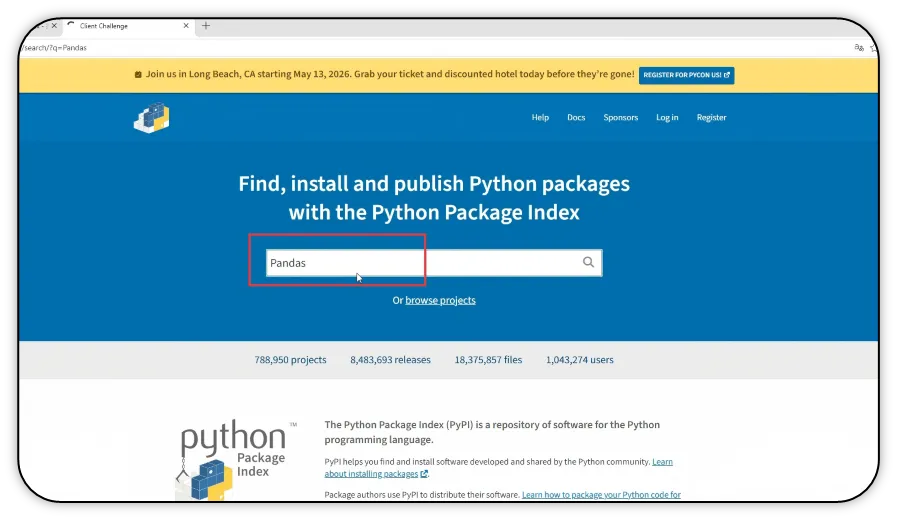Click the 8,483,693 releases statistic
The width and height of the screenshot is (897, 520).
[390, 360]
